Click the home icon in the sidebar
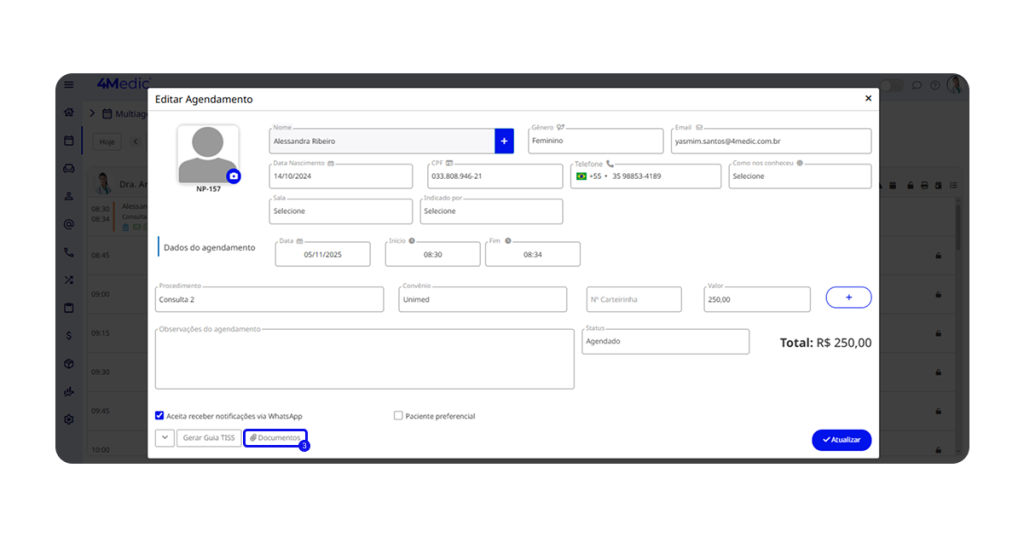 pyautogui.click(x=69, y=113)
